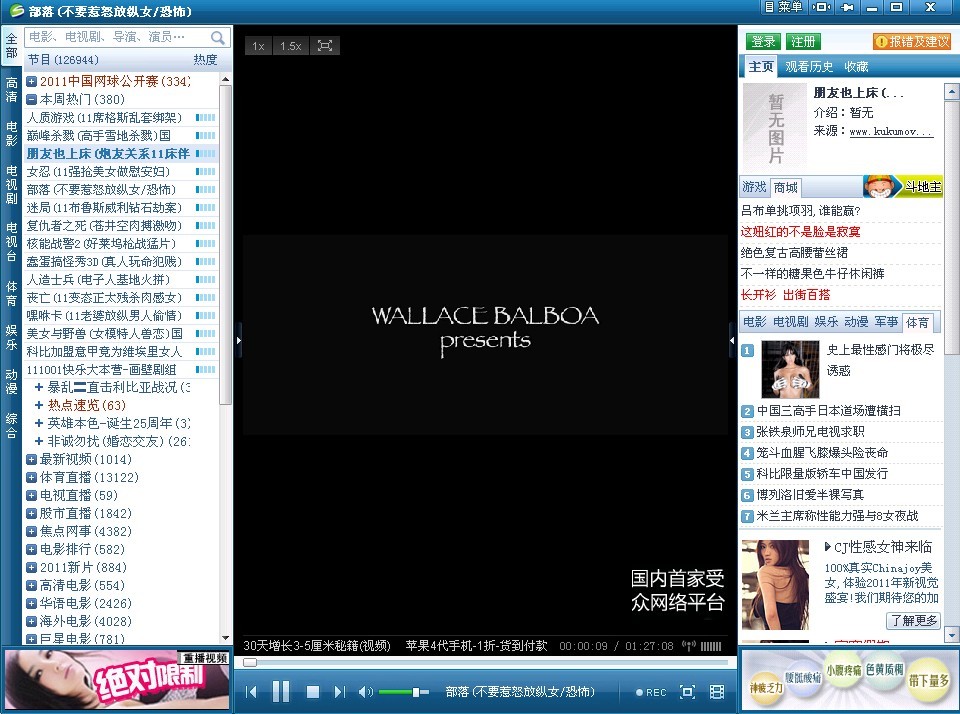This screenshot has width=960, height=714.
Task: Switch to mini-mode via title bar icon
Action: pyautogui.click(x=821, y=8)
